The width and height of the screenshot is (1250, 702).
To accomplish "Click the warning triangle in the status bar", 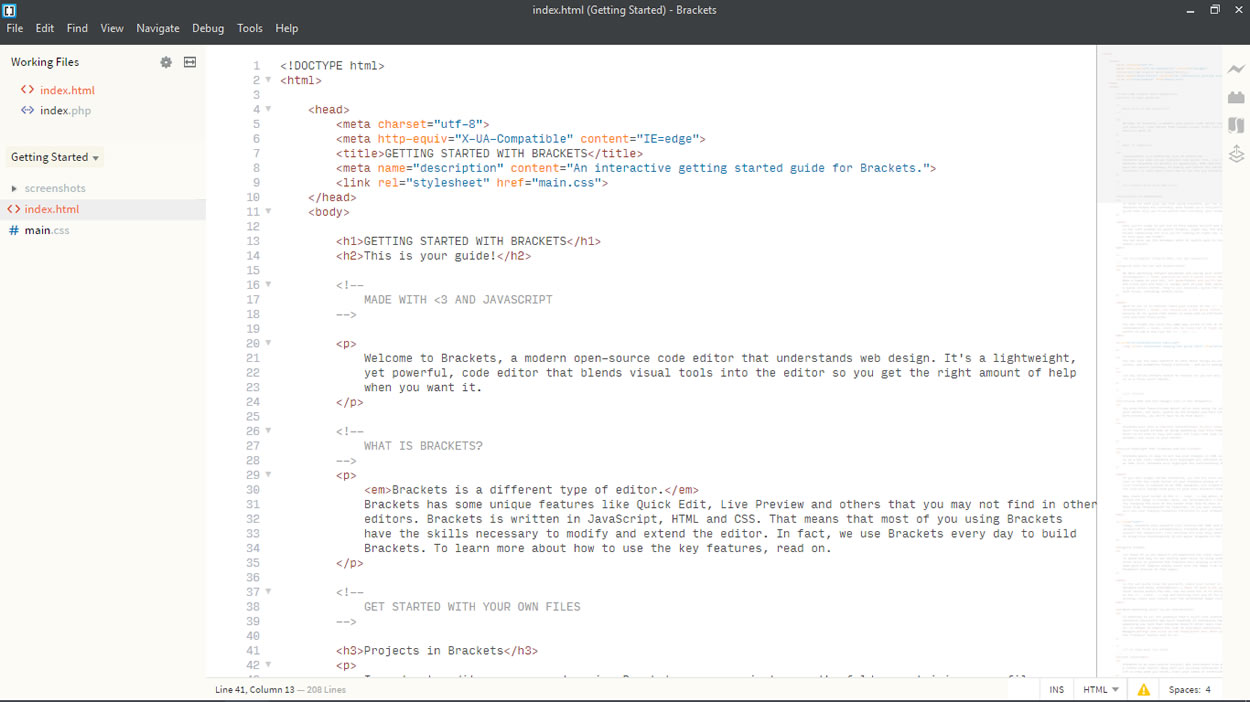I will pyautogui.click(x=1143, y=690).
